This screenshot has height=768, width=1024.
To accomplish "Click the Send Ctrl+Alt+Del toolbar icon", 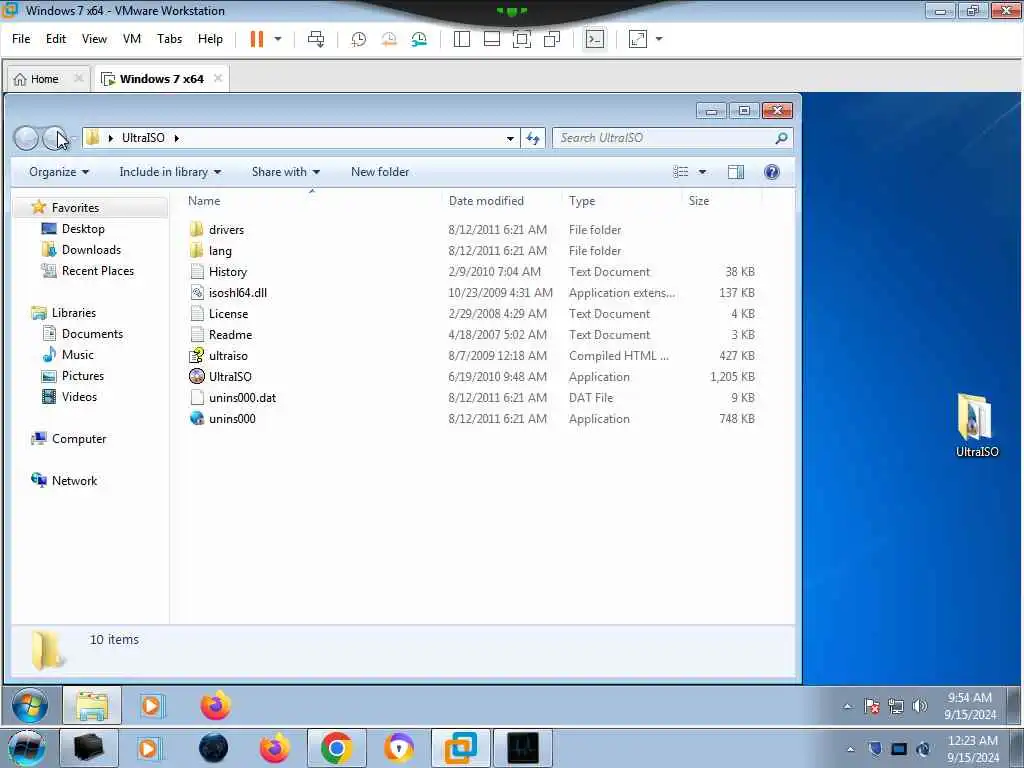I will pos(316,39).
